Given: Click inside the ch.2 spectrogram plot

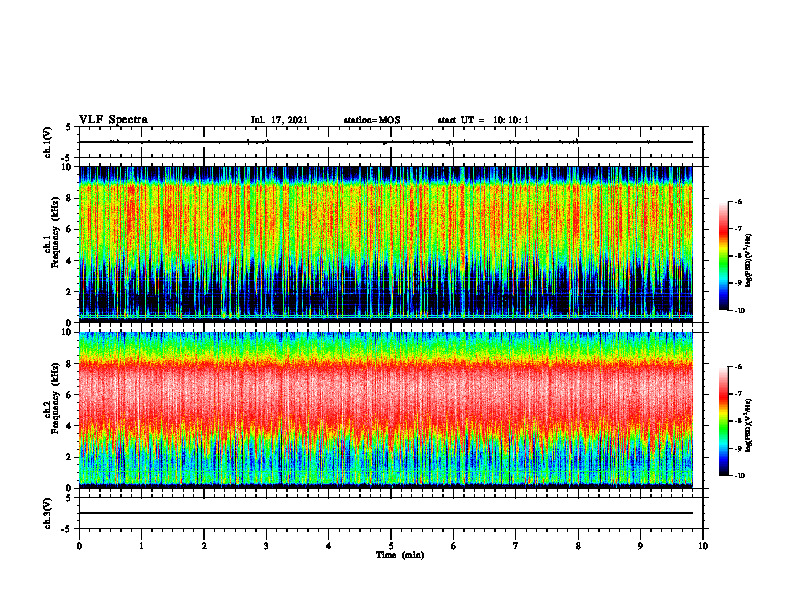Looking at the screenshot, I should [386, 410].
